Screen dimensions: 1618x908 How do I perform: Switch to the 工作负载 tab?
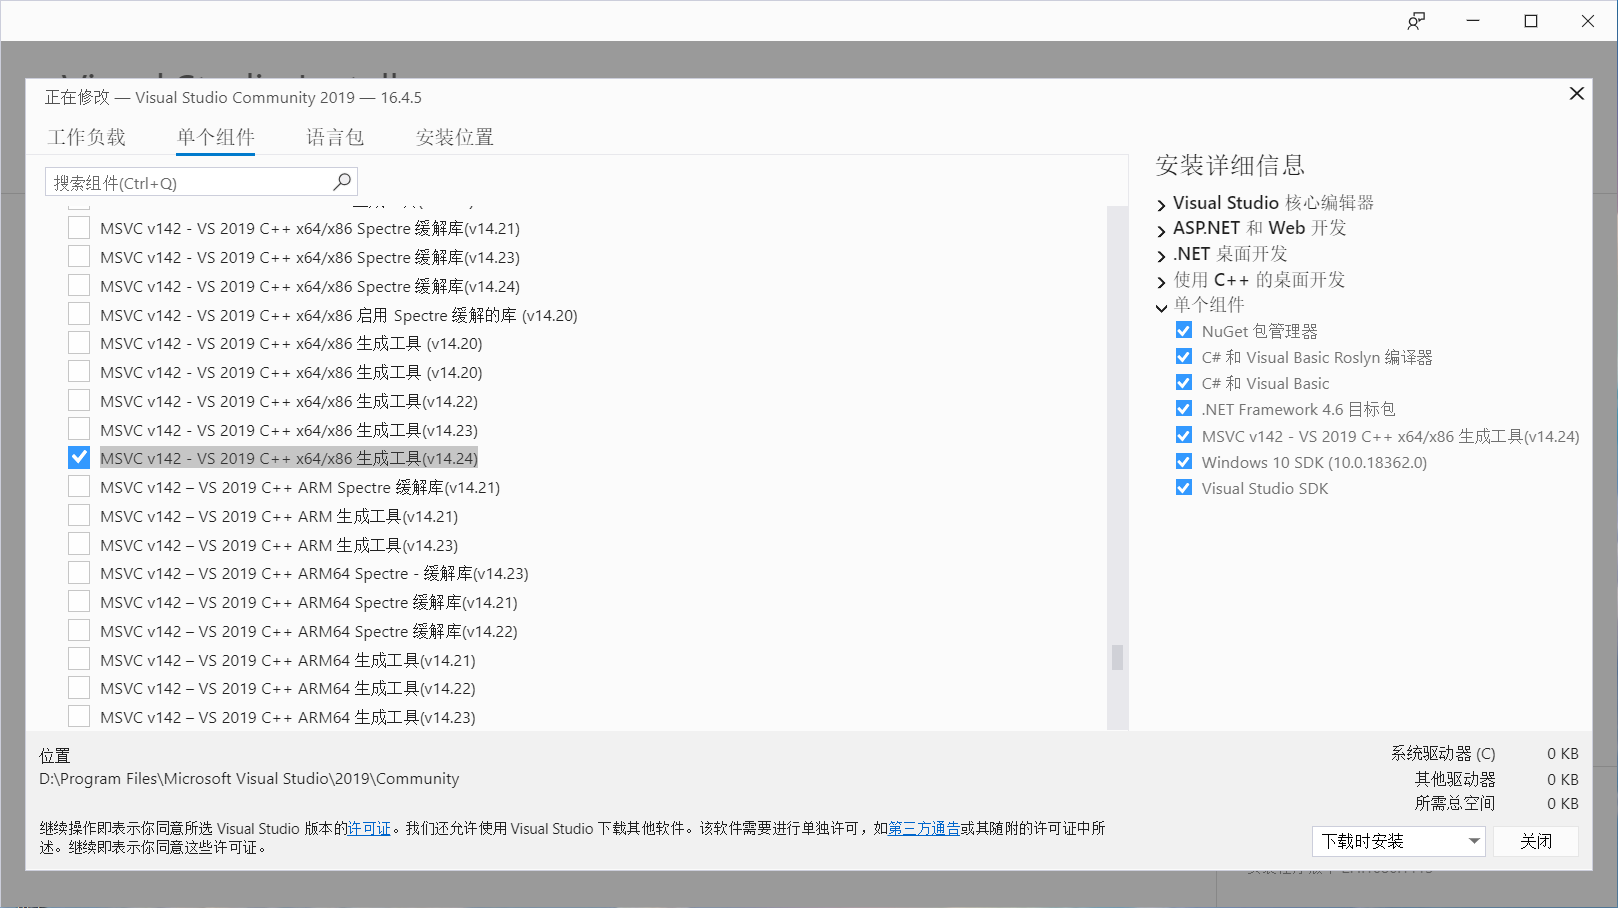88,137
